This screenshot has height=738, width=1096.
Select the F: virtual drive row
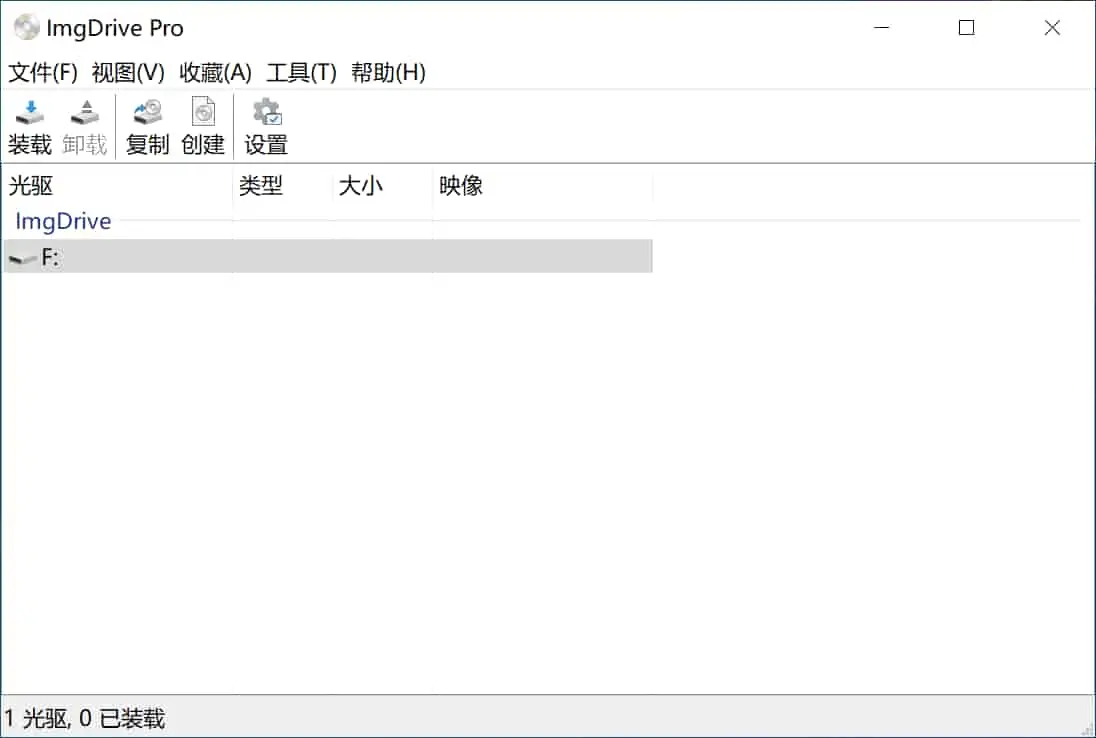(x=328, y=256)
